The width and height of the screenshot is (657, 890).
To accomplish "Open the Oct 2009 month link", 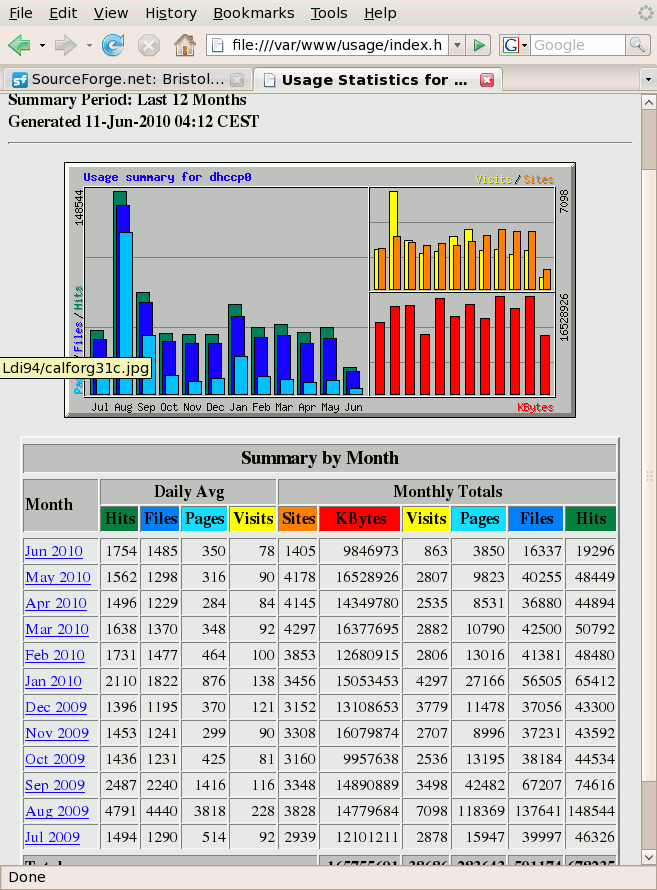I will pyautogui.click(x=55, y=760).
